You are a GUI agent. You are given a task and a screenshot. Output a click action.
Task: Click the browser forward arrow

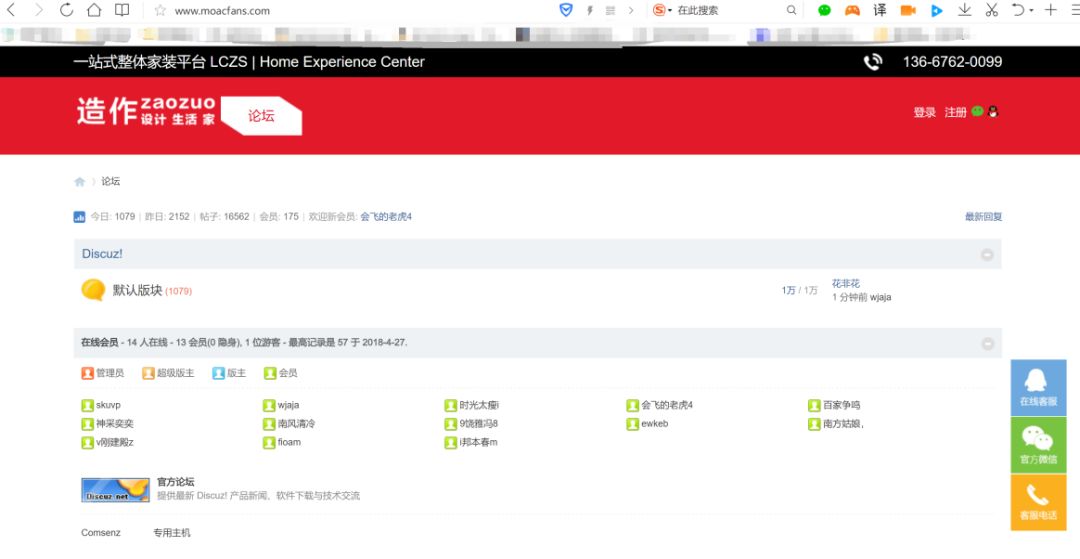(39, 10)
